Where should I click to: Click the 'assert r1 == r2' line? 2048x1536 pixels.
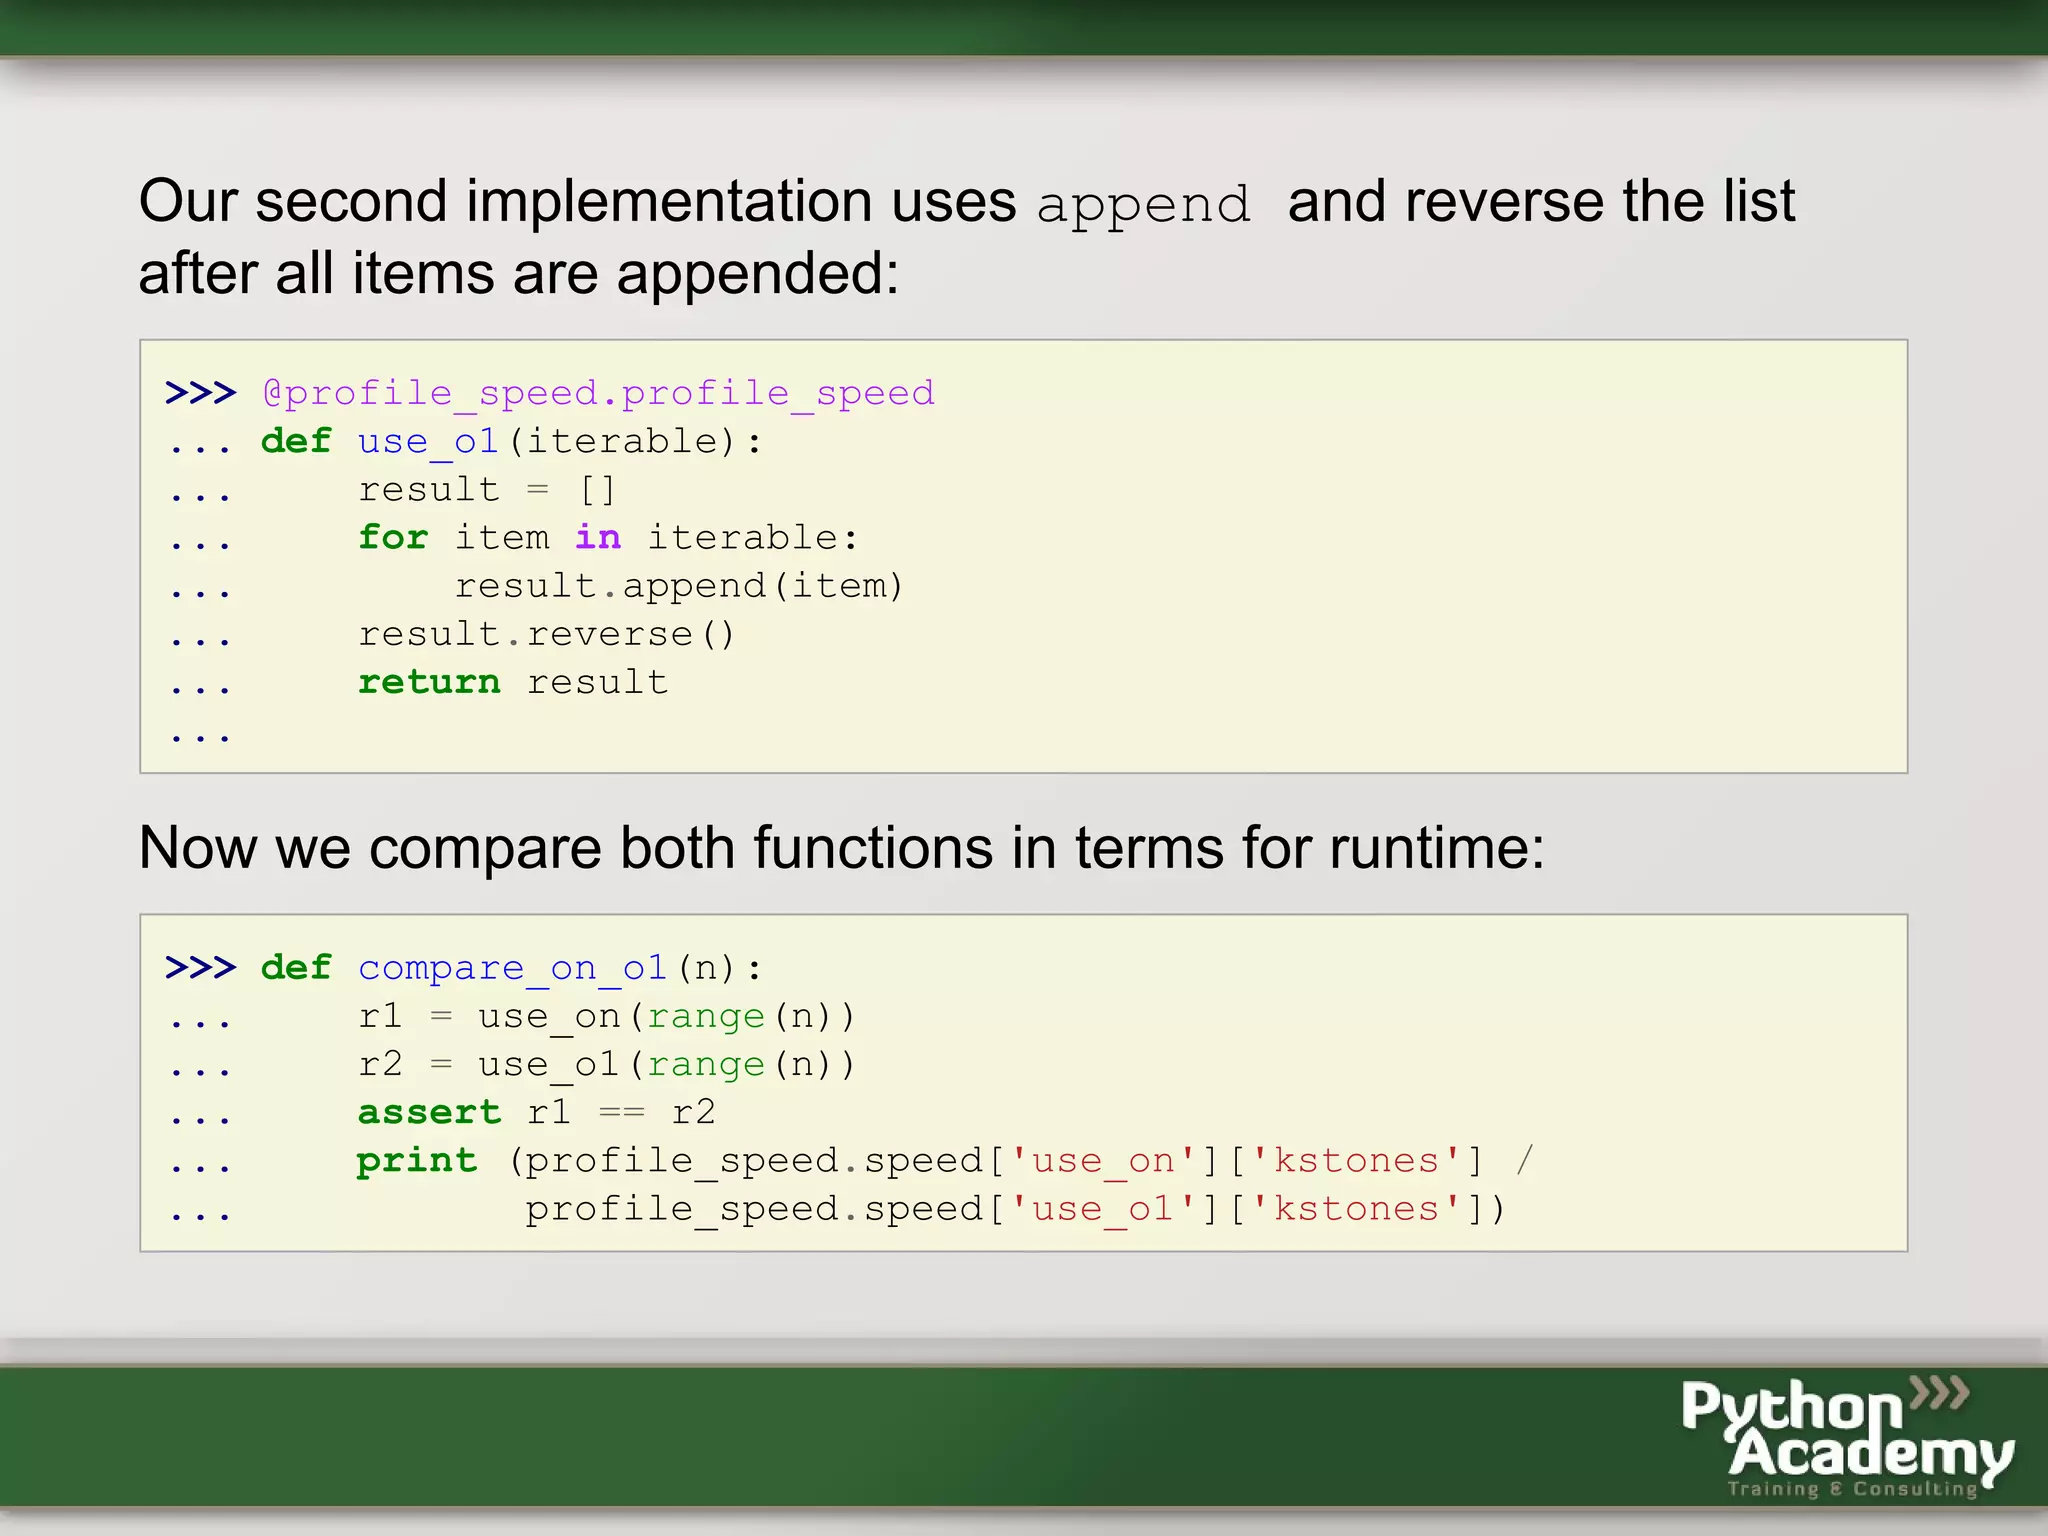(536, 1112)
